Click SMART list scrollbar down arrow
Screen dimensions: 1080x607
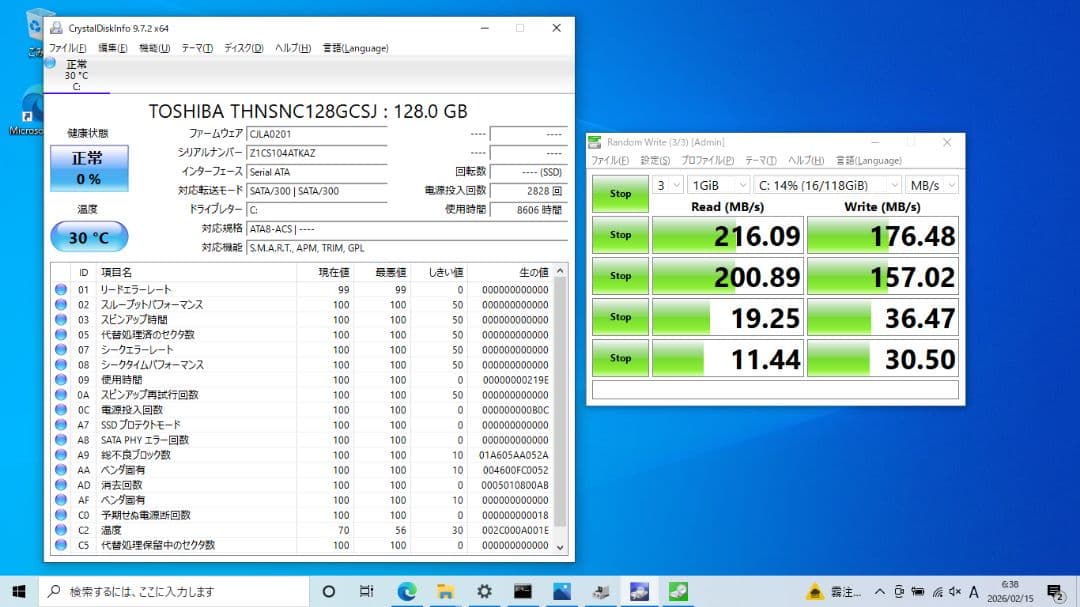point(560,547)
